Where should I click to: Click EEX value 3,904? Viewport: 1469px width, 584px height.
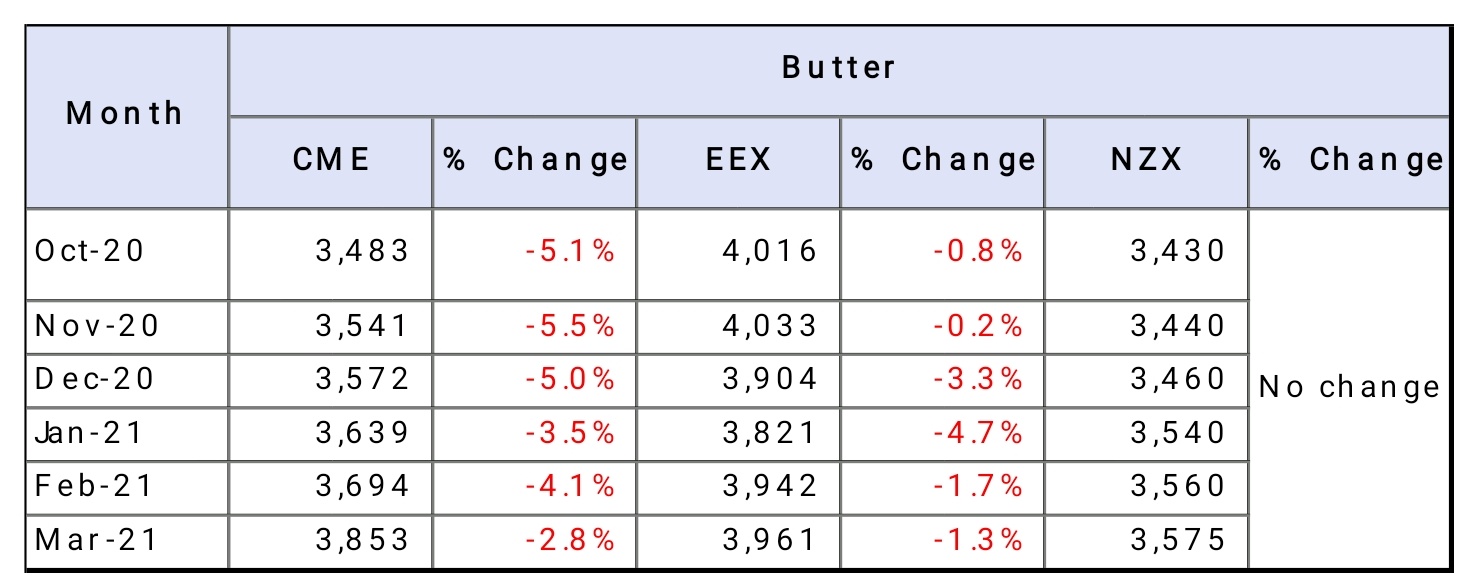click(769, 379)
